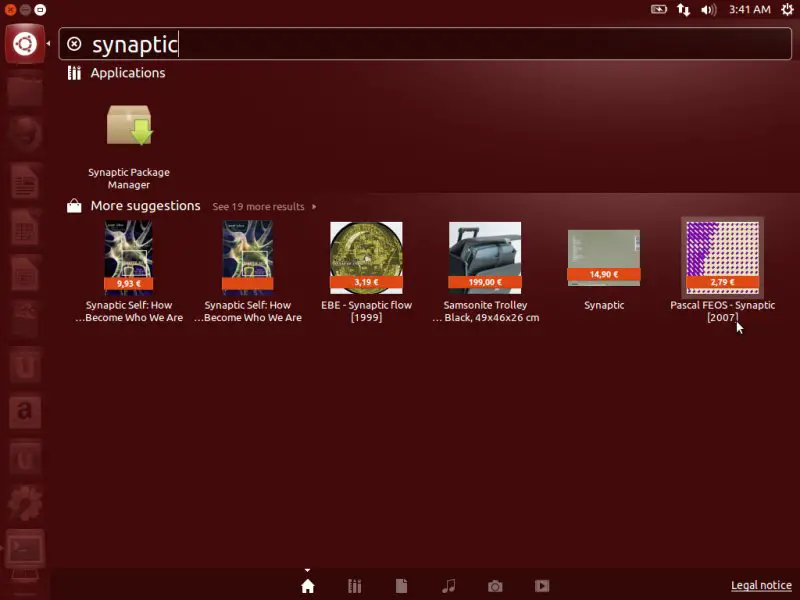Open Amazon launcher icon

(x=24, y=411)
